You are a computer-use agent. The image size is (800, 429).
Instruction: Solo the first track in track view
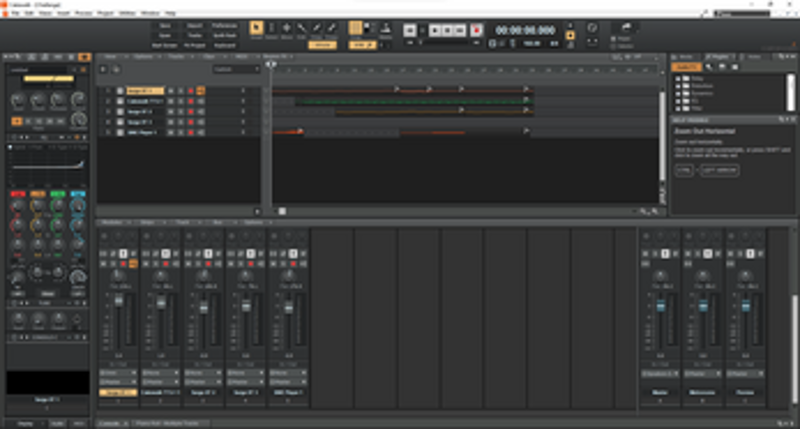click(181, 91)
